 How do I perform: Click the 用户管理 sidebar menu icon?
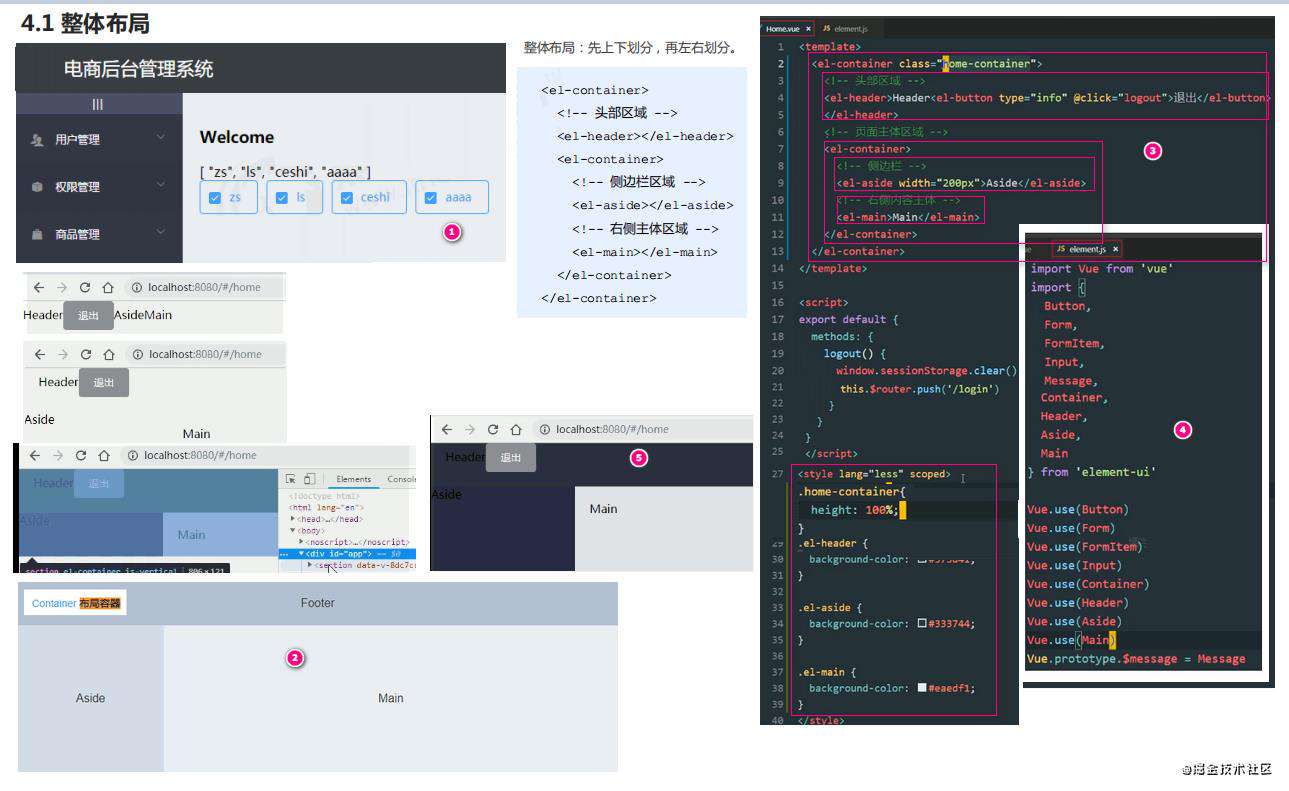point(37,140)
